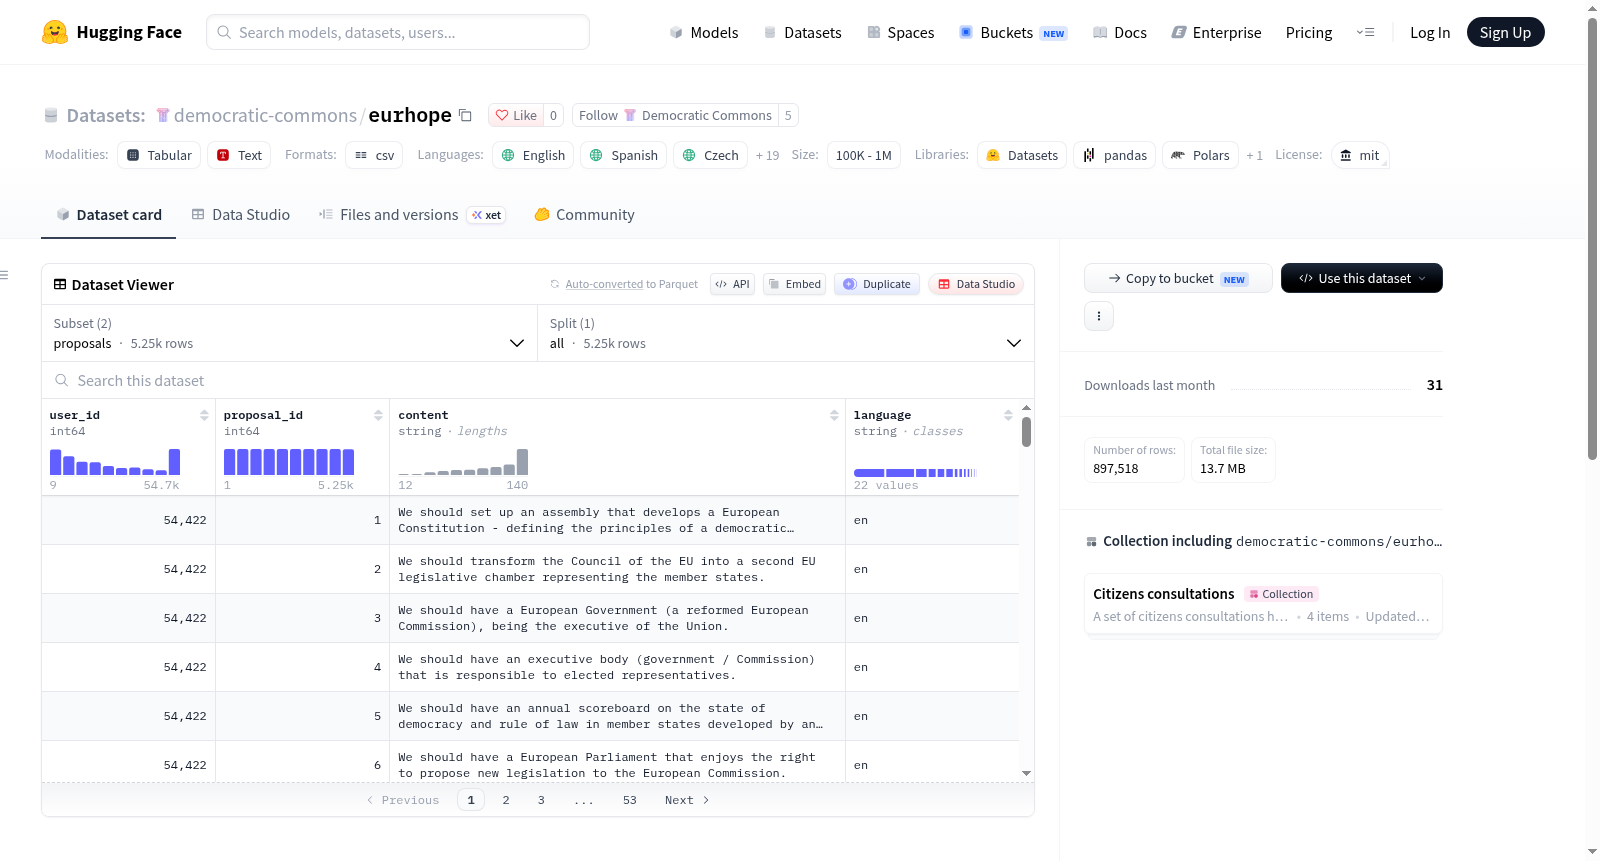This screenshot has width=1600, height=861.
Task: Click the dataset table vertical scrollbar
Action: click(1026, 432)
